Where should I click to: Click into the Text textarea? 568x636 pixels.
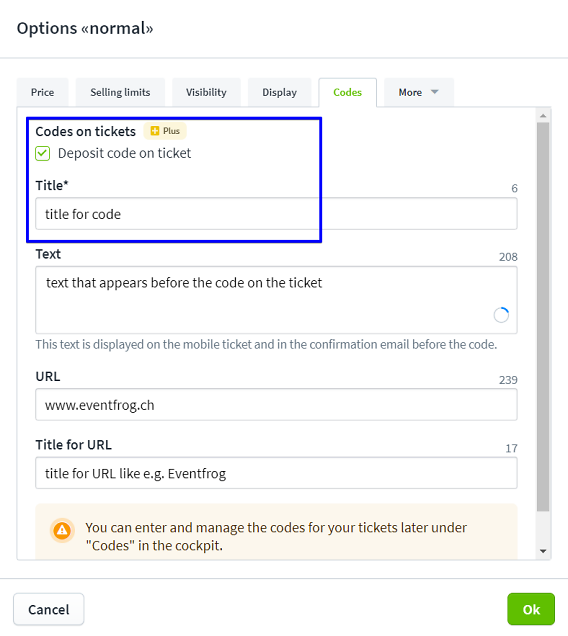(x=276, y=300)
